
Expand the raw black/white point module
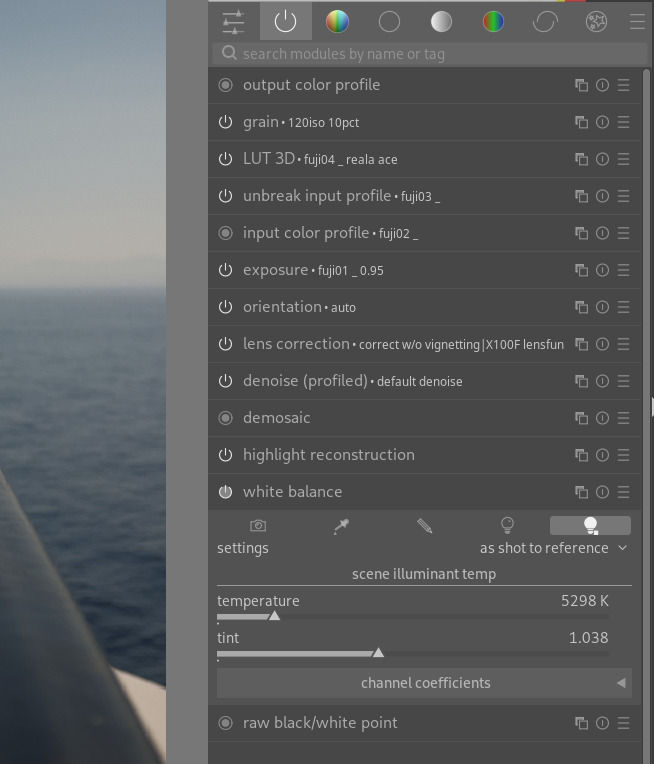(320, 723)
